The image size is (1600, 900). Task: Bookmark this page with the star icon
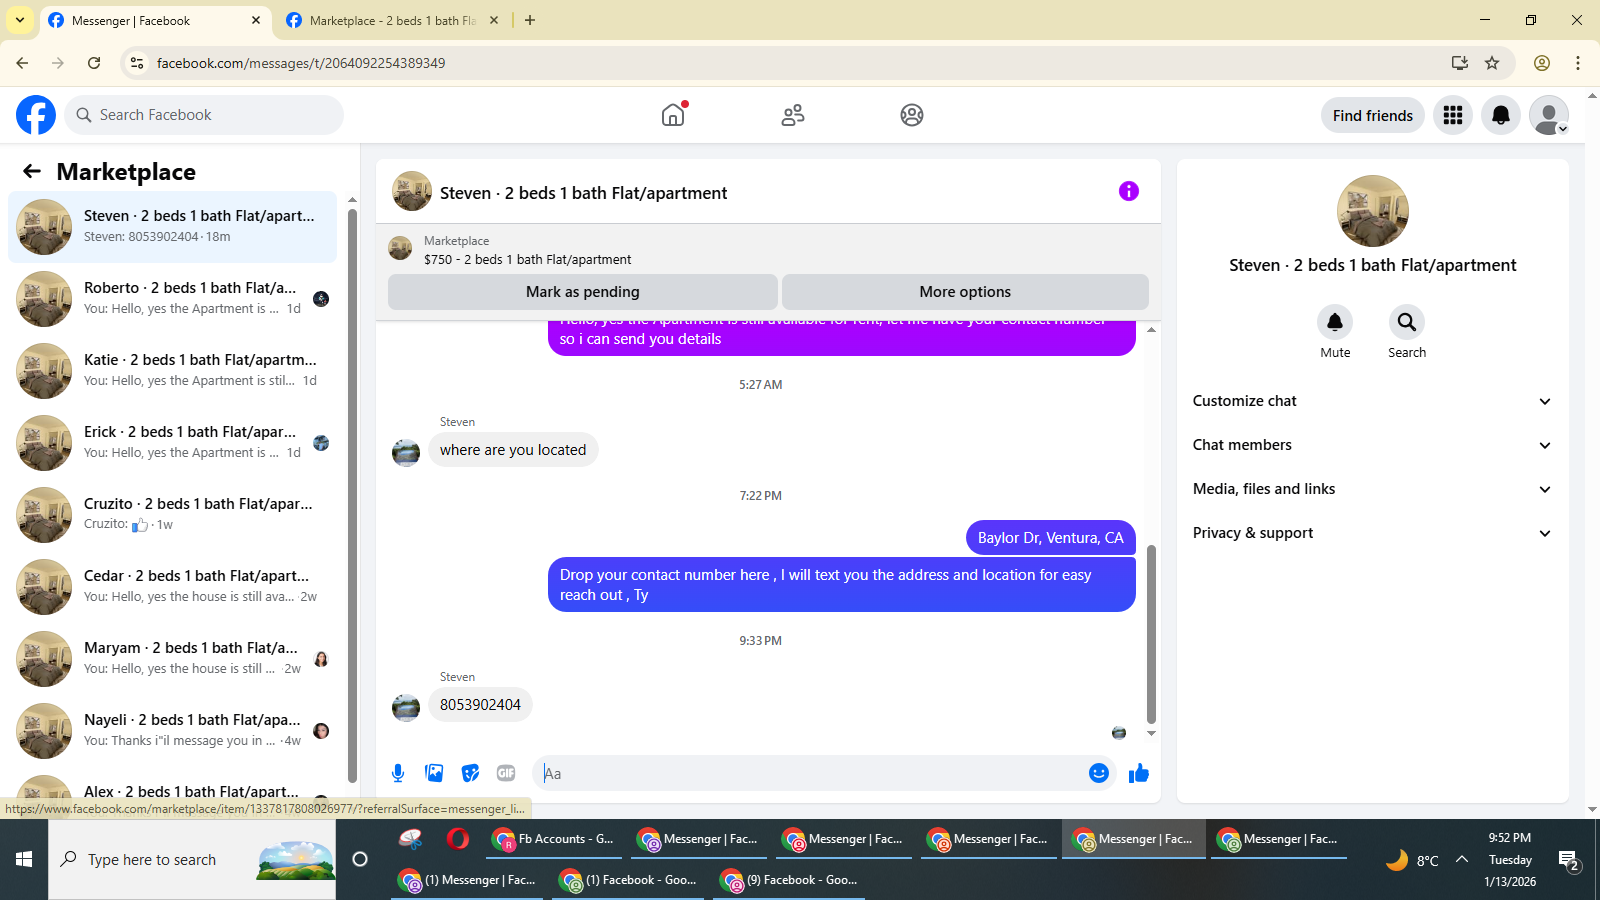pos(1492,63)
